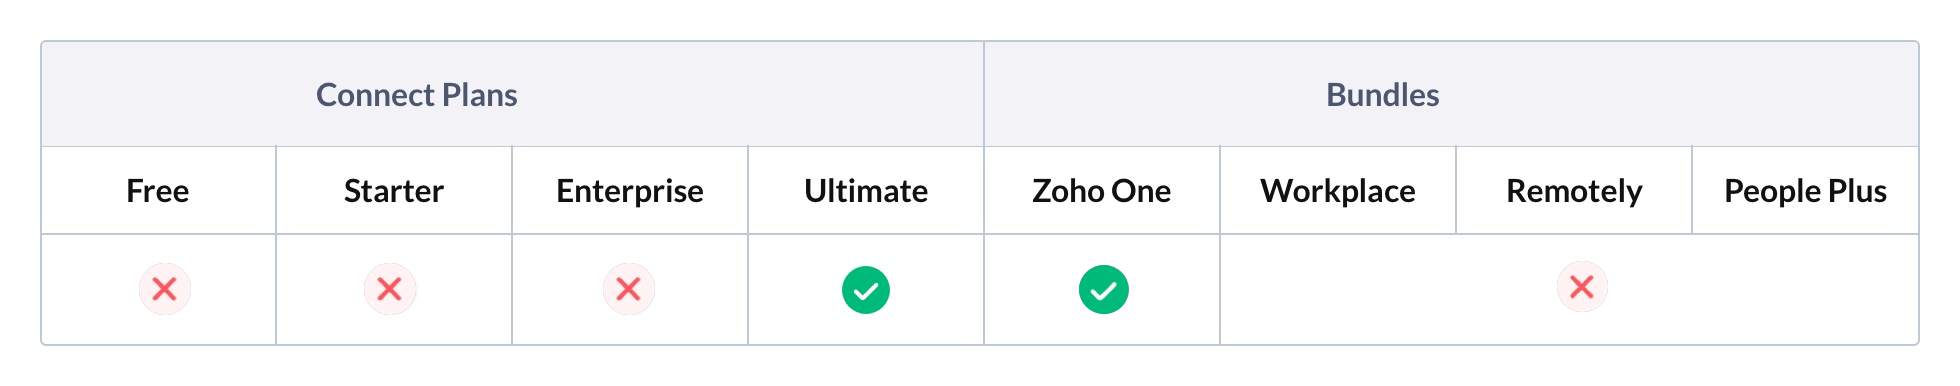This screenshot has height=386, width=1960.
Task: Click the Enterprise column heading
Action: pyautogui.click(x=630, y=191)
